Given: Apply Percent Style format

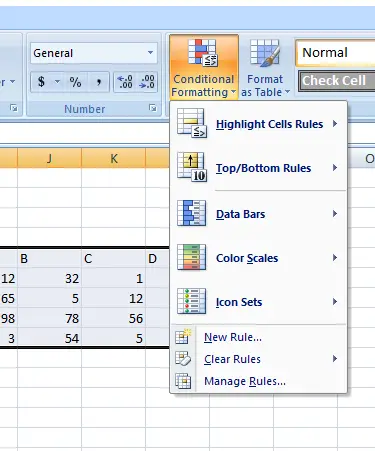Looking at the screenshot, I should [x=75, y=82].
